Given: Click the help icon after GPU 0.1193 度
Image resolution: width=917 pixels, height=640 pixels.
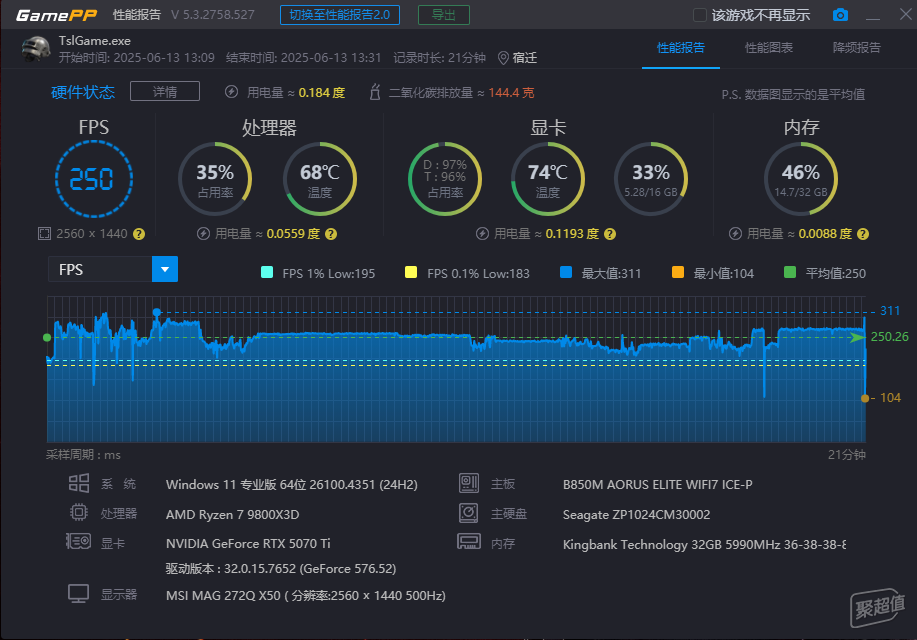Looking at the screenshot, I should coord(610,234).
